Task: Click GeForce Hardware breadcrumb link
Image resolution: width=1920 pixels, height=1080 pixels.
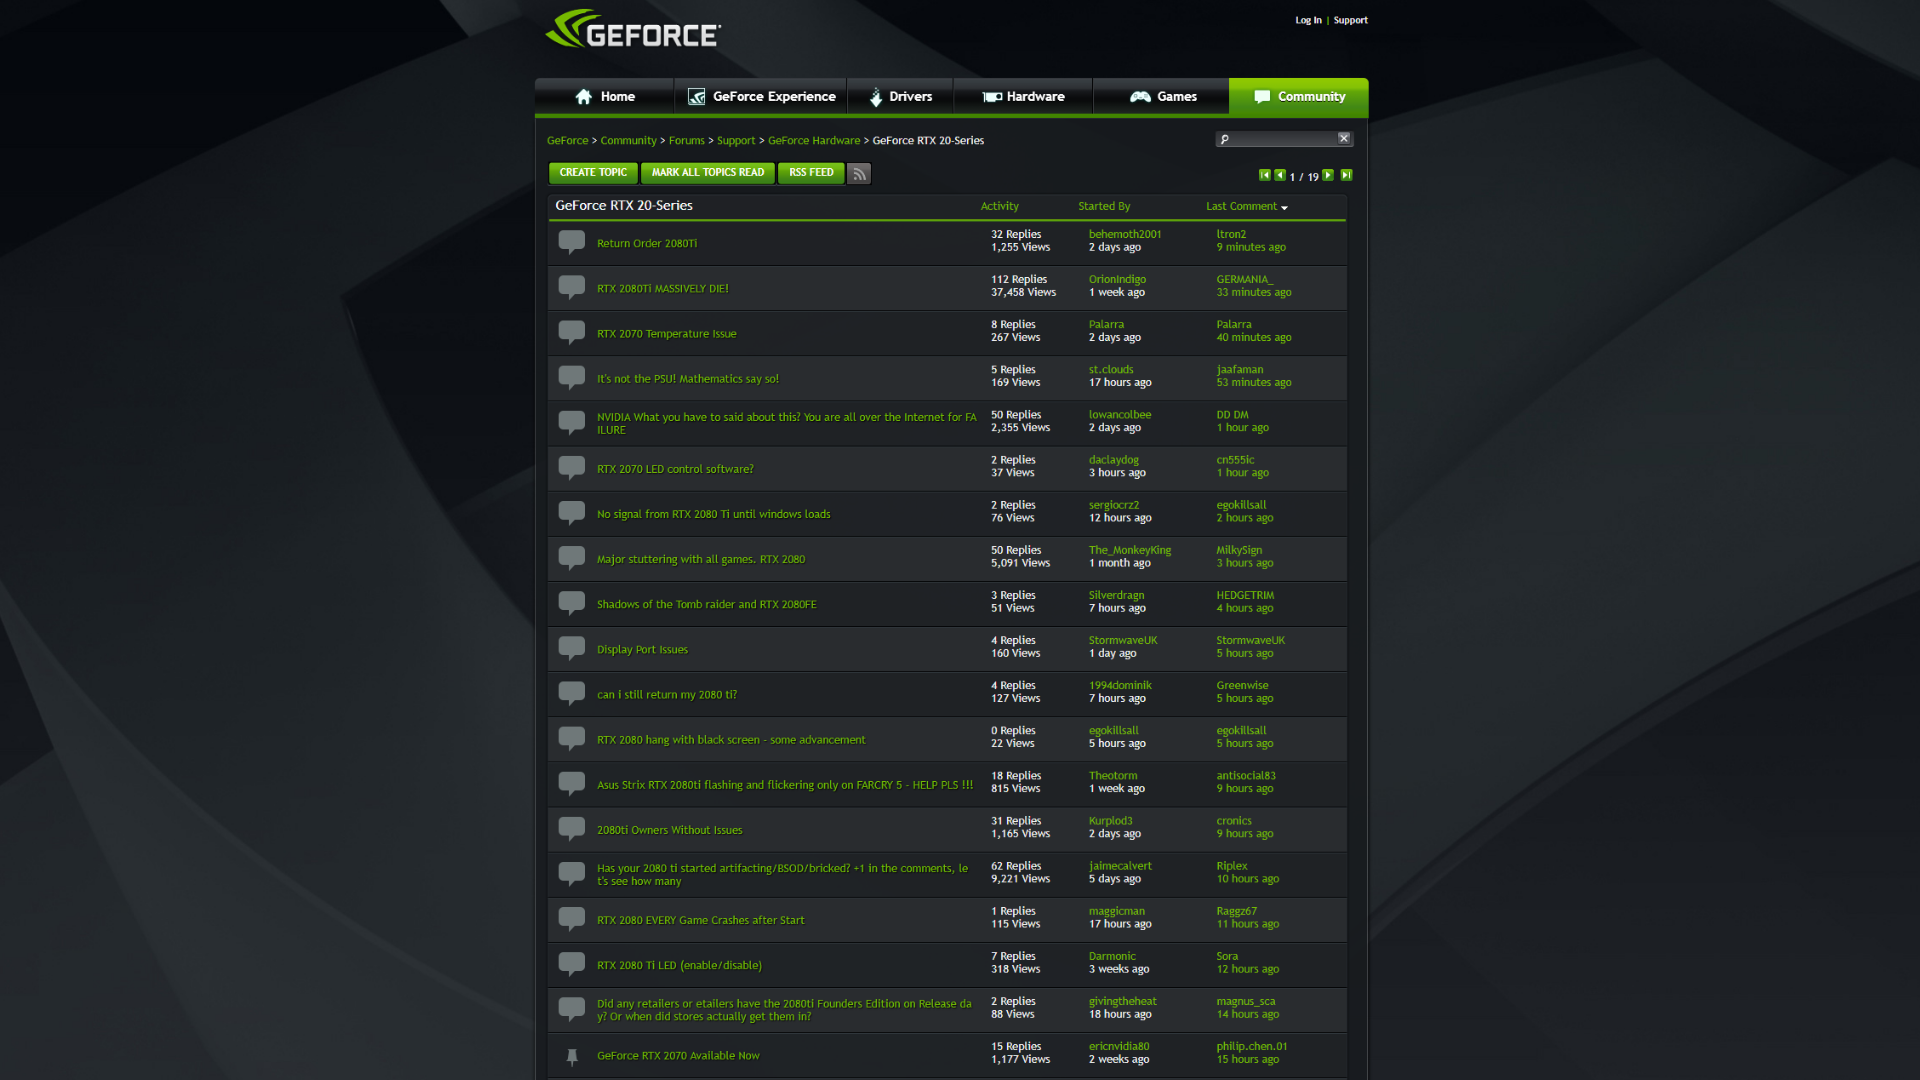Action: pos(814,141)
